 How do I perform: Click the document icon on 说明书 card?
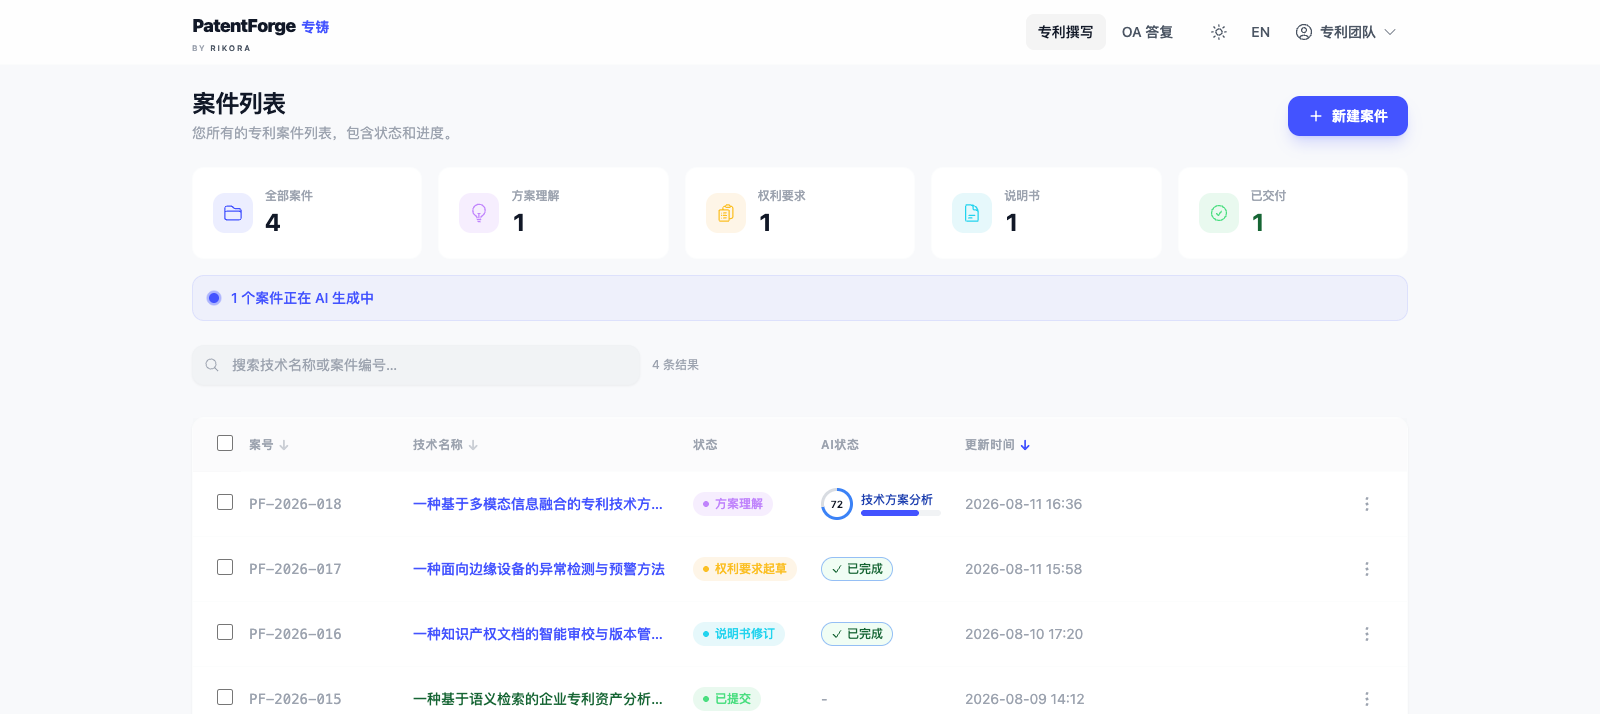[972, 213]
